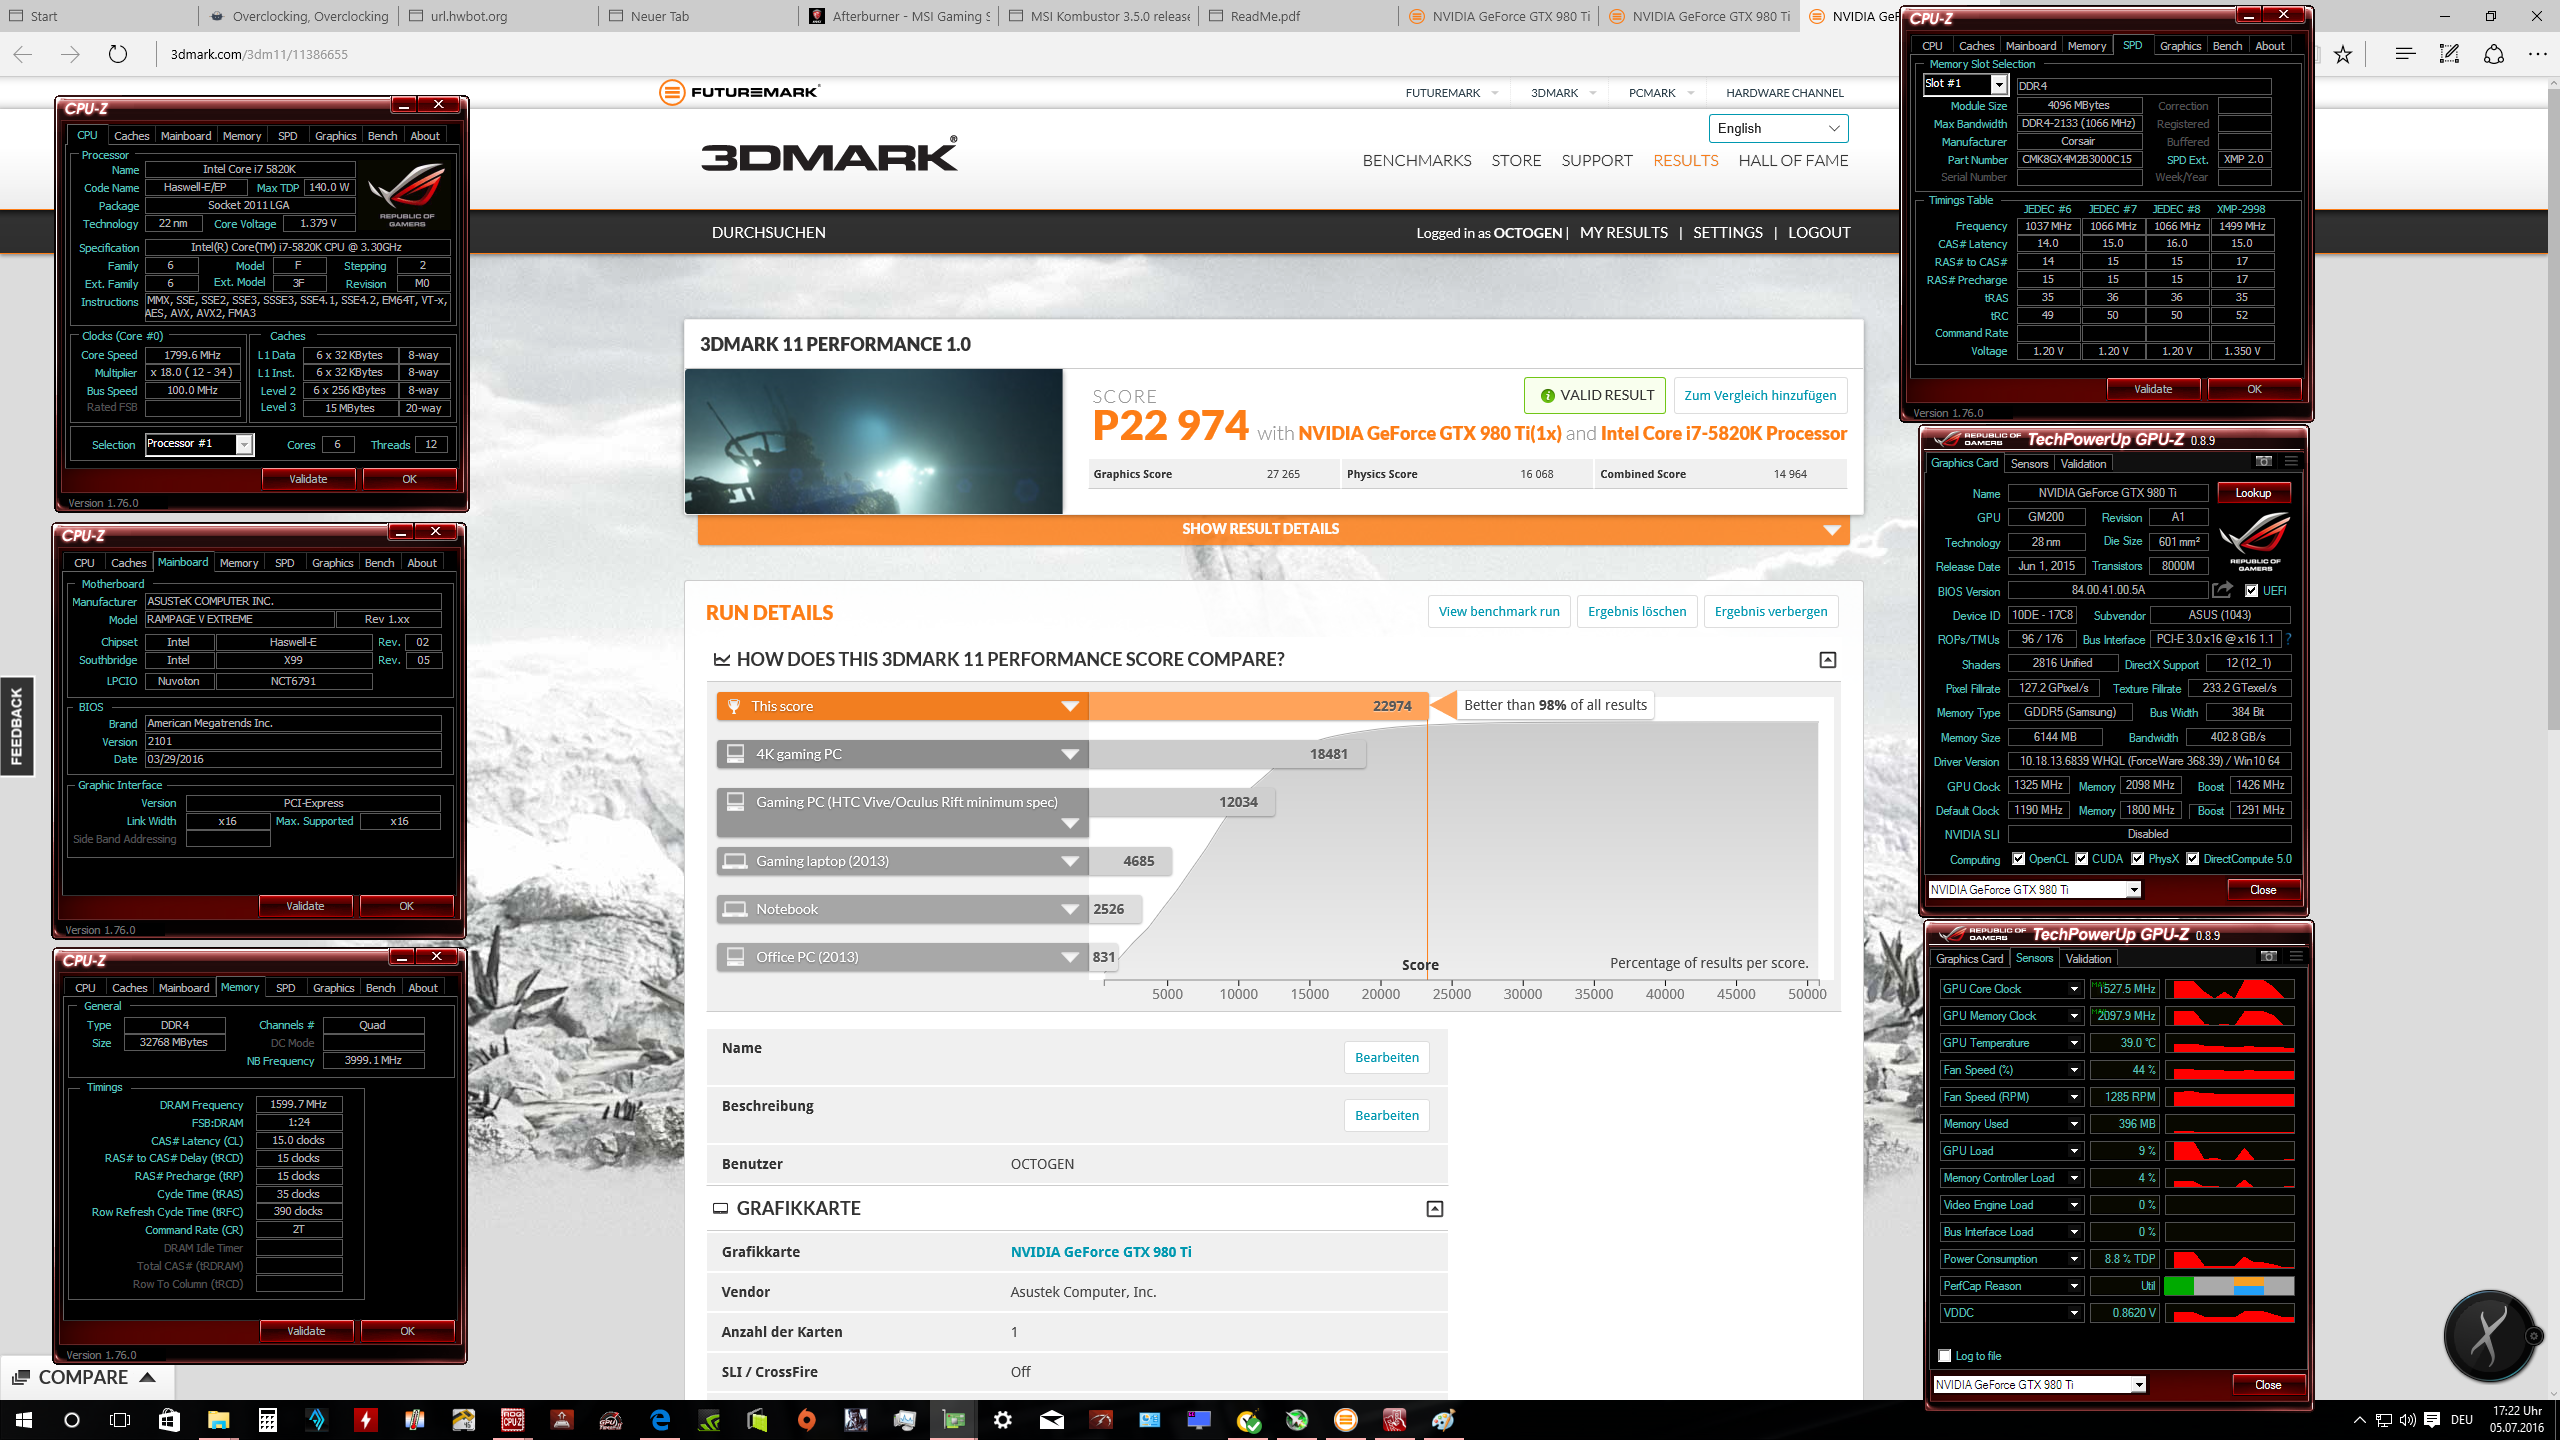
Task: Open GPU Temperature sensor dropdown
Action: [x=2075, y=1043]
